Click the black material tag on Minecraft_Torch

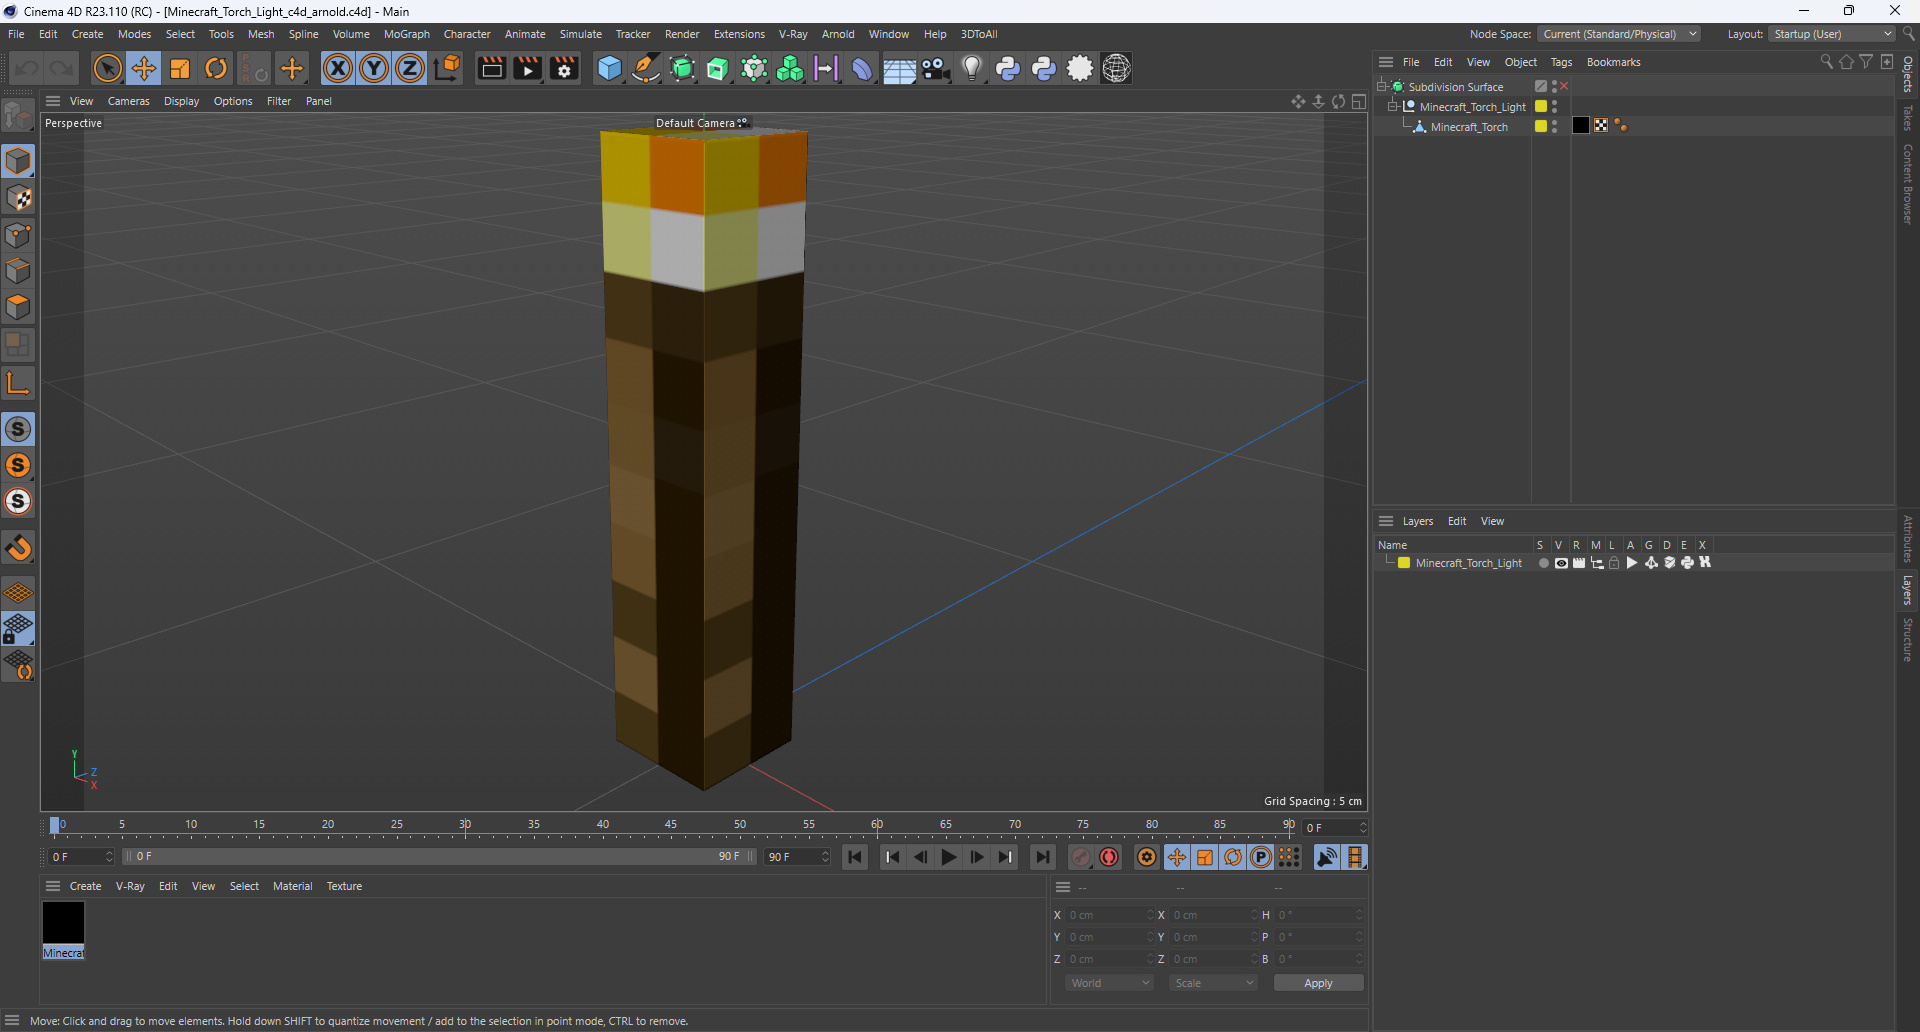coord(1581,126)
